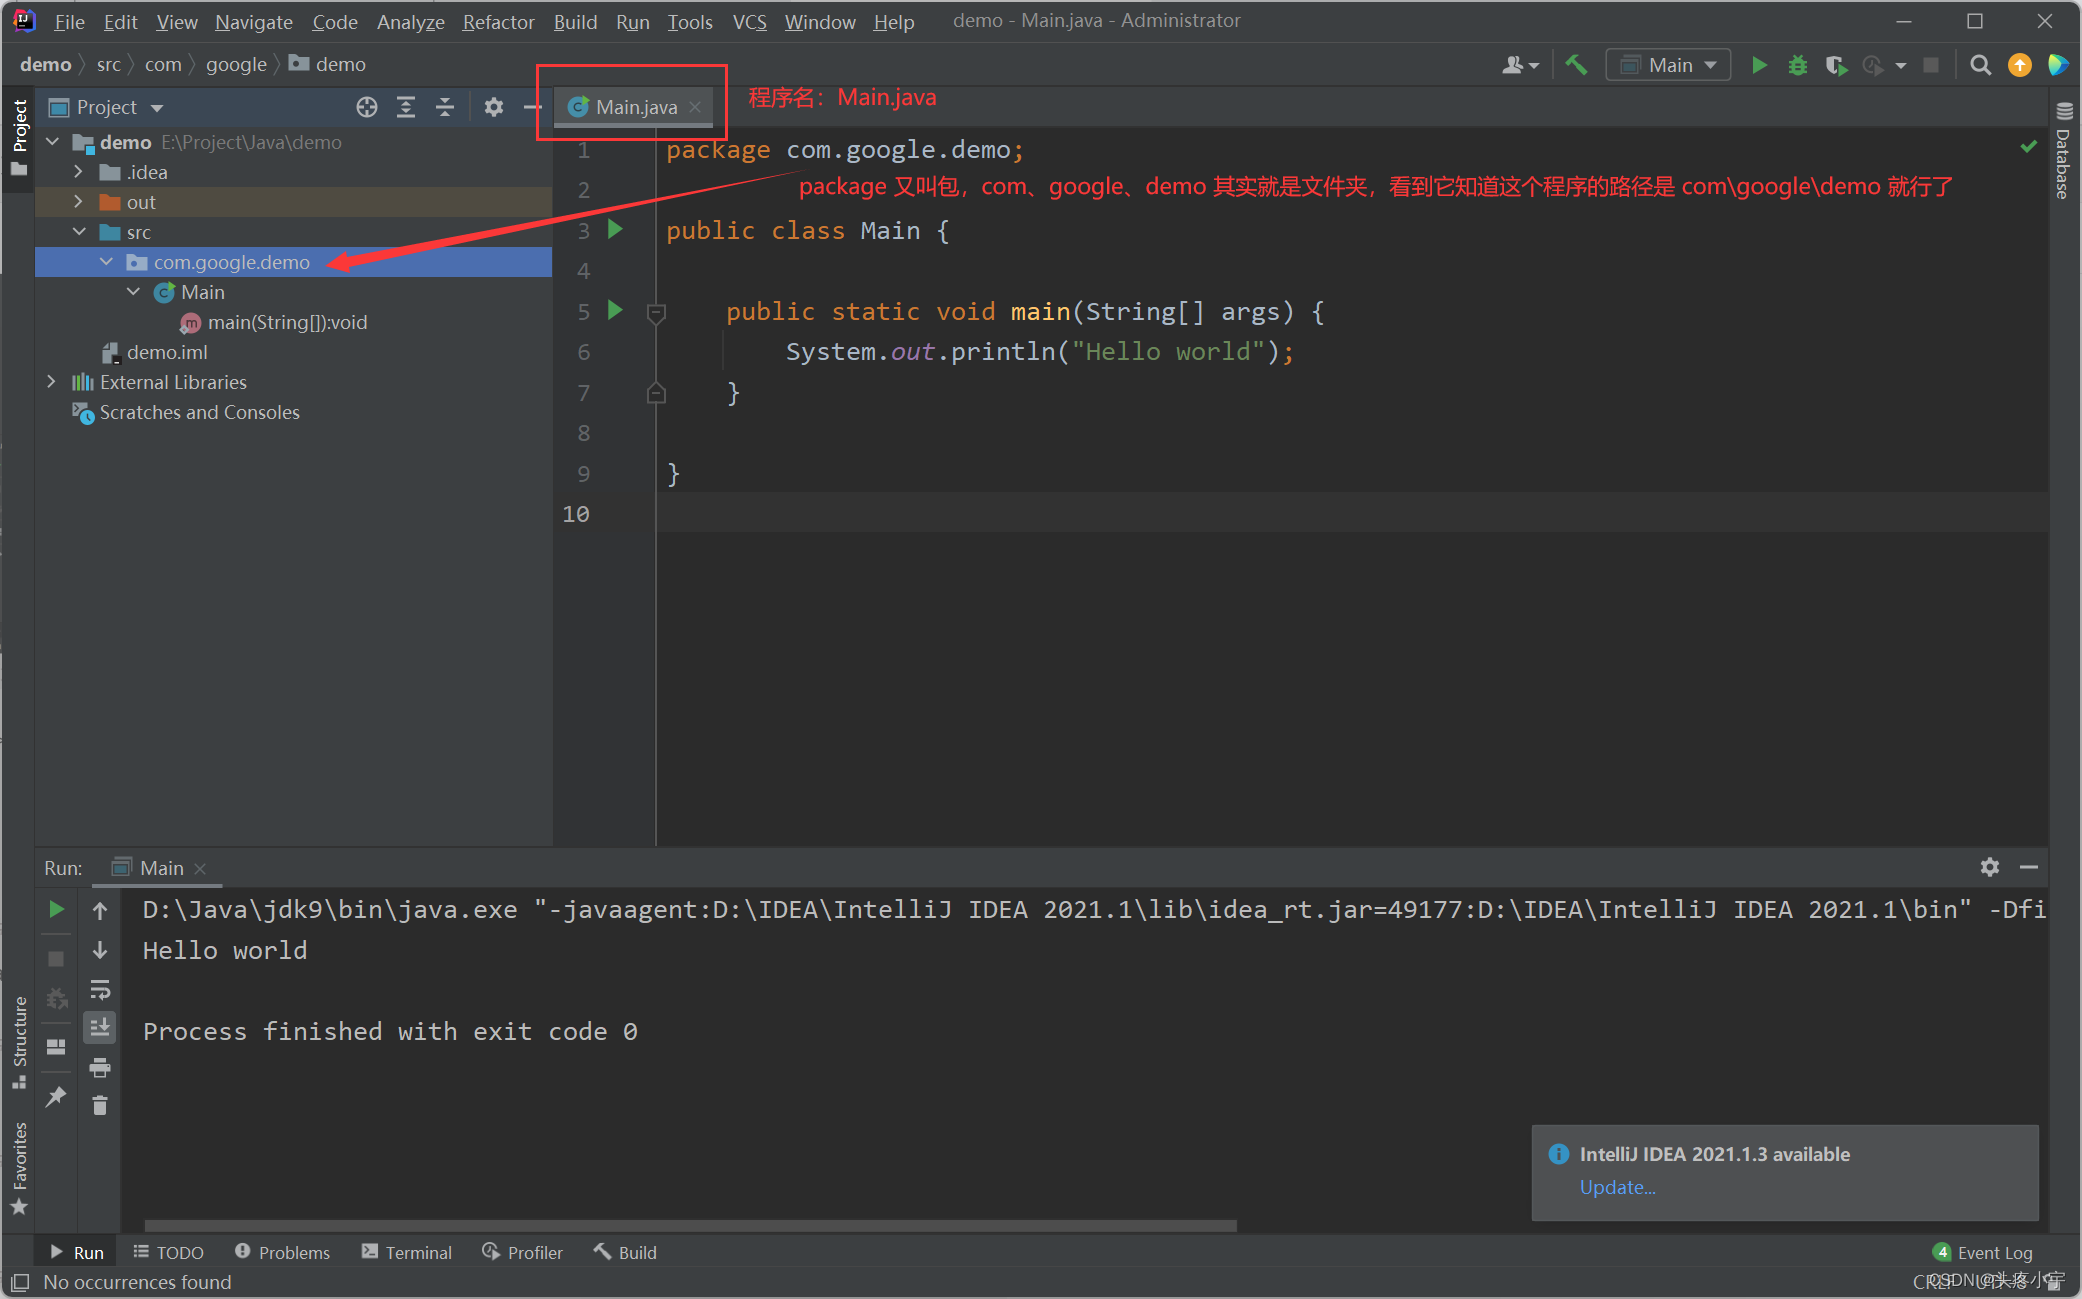Toggle the pin tab icon in Run panel
2082x1299 pixels.
click(56, 1097)
